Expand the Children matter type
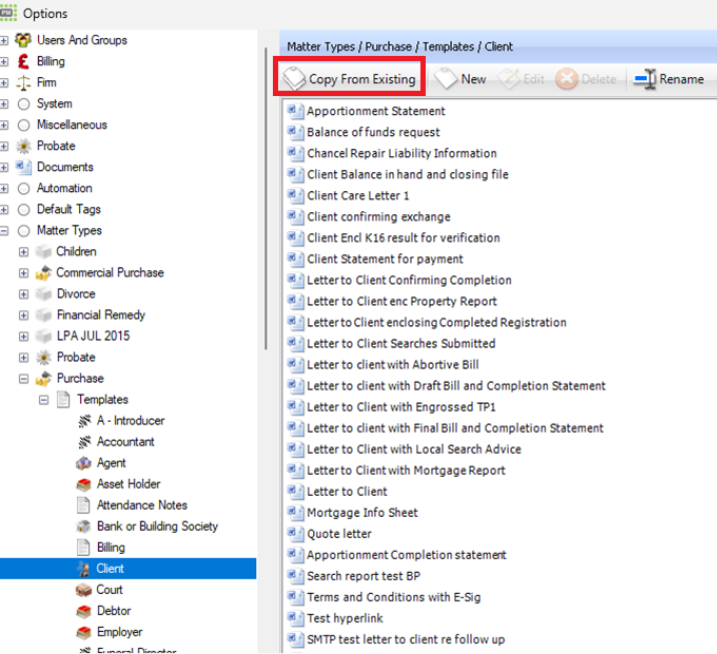This screenshot has width=717, height=654. (23, 252)
